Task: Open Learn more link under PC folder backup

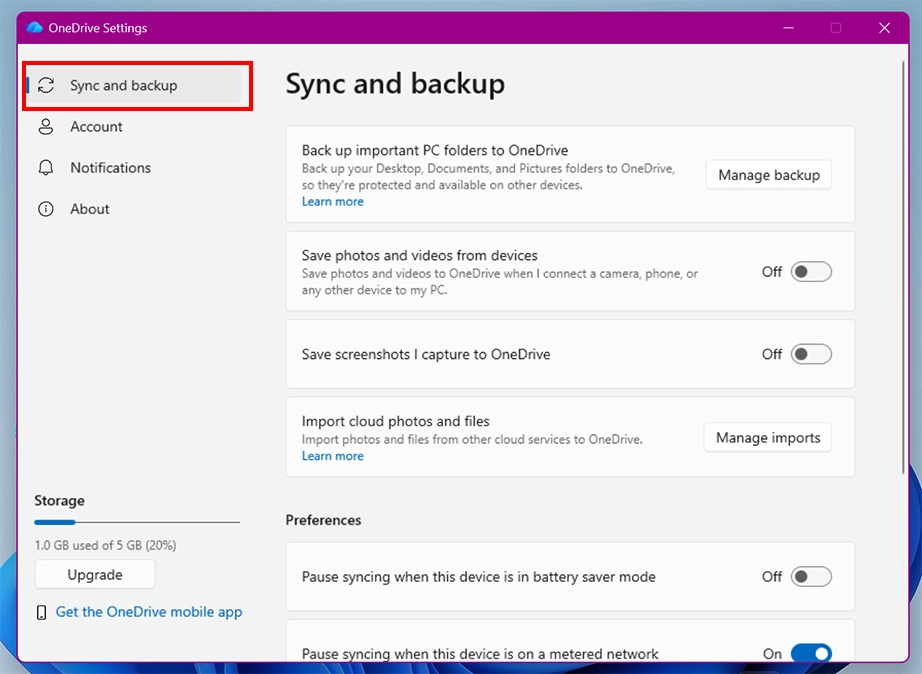Action: coord(333,202)
